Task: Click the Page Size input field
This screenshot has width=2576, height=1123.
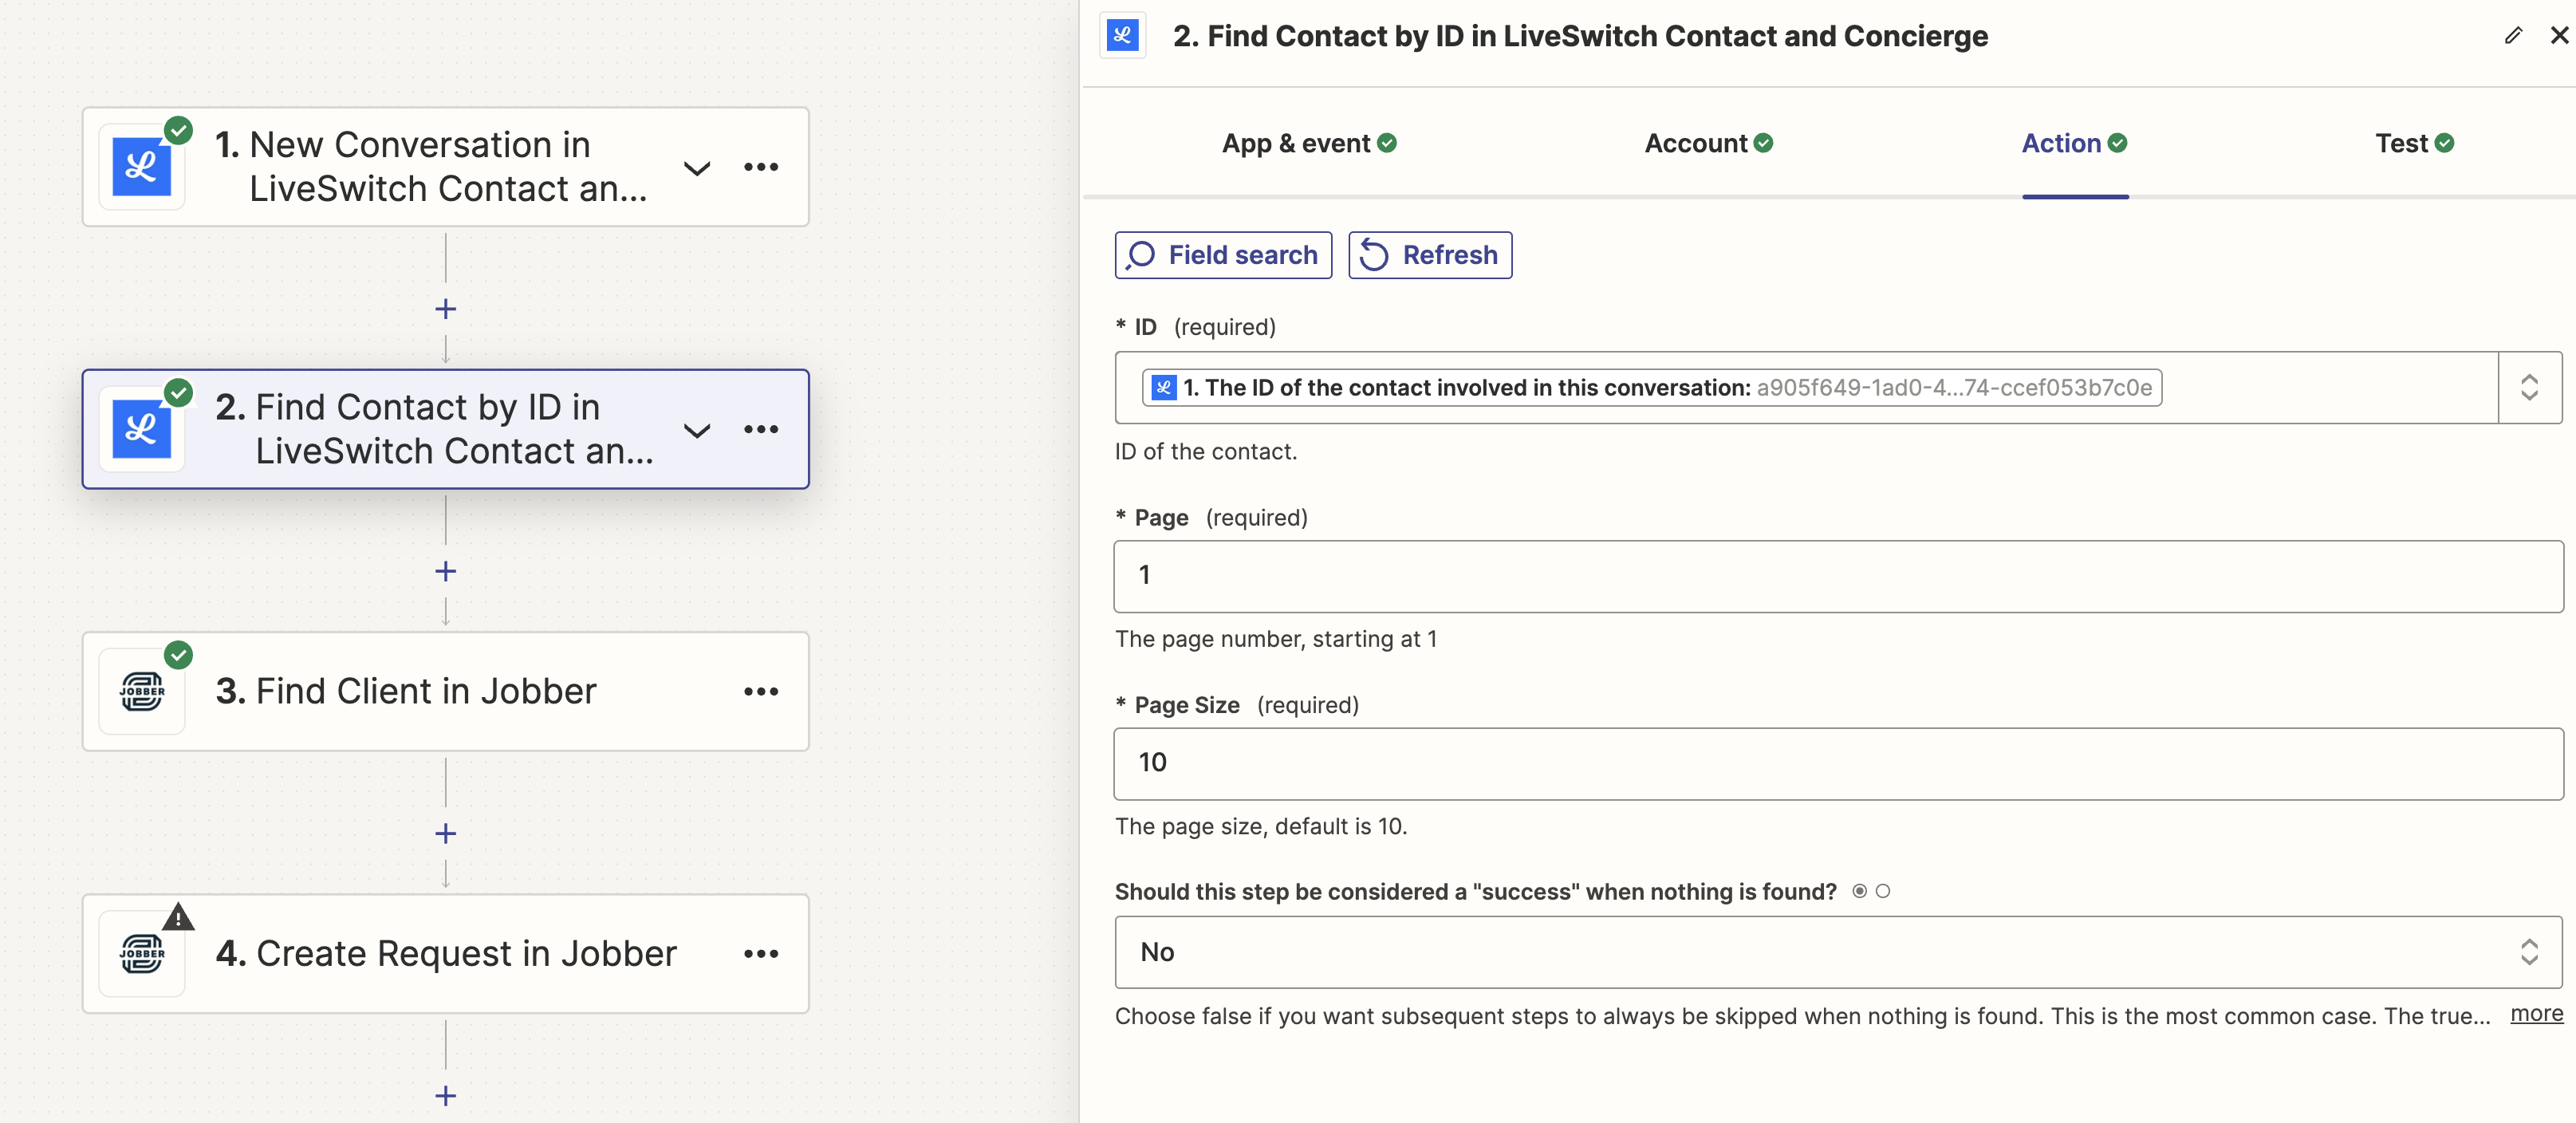Action: point(1838,763)
